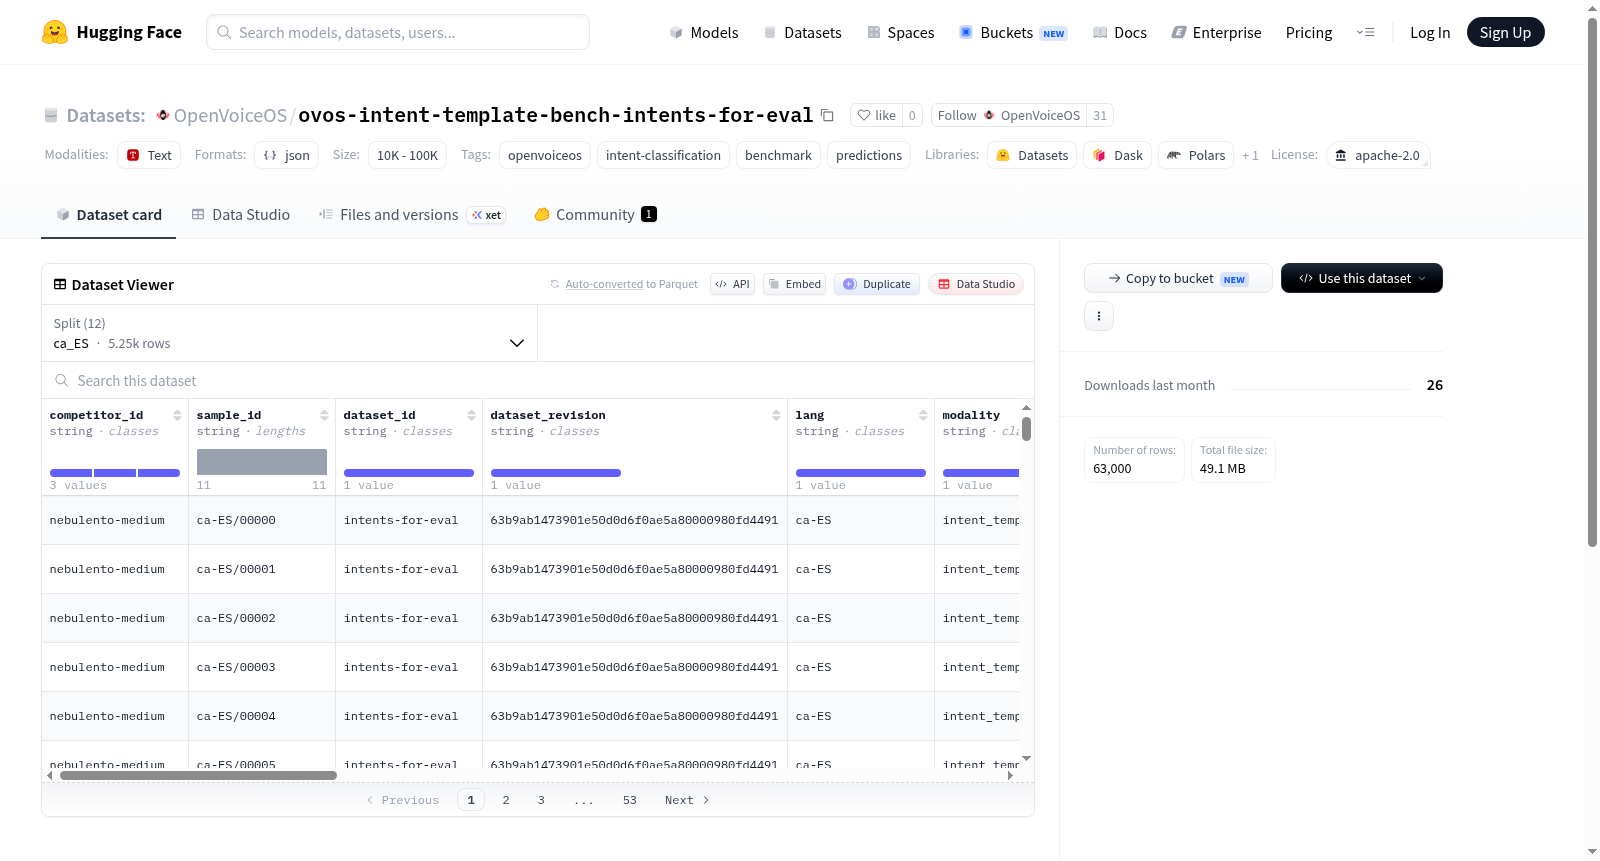Open Docs in the top navigation
Image resolution: width=1600 pixels, height=861 pixels.
pos(1120,32)
